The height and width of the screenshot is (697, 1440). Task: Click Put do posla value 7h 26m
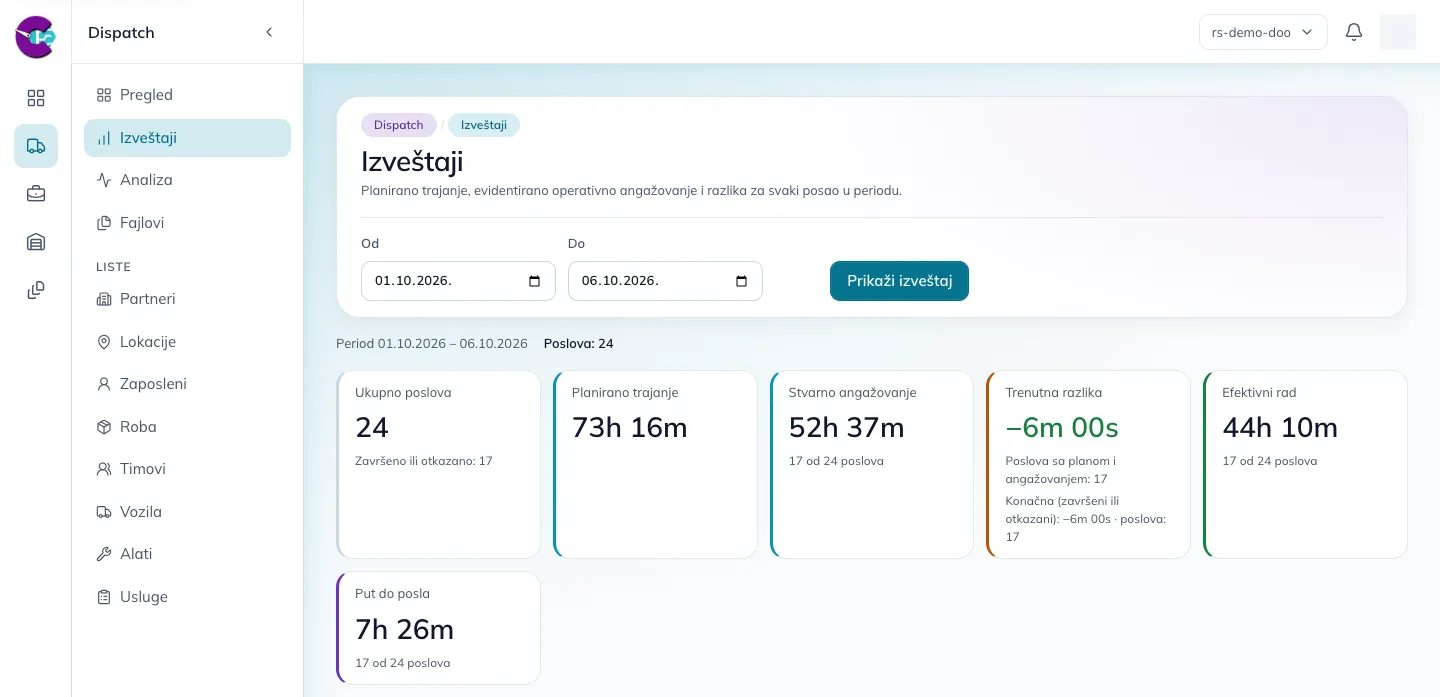405,629
